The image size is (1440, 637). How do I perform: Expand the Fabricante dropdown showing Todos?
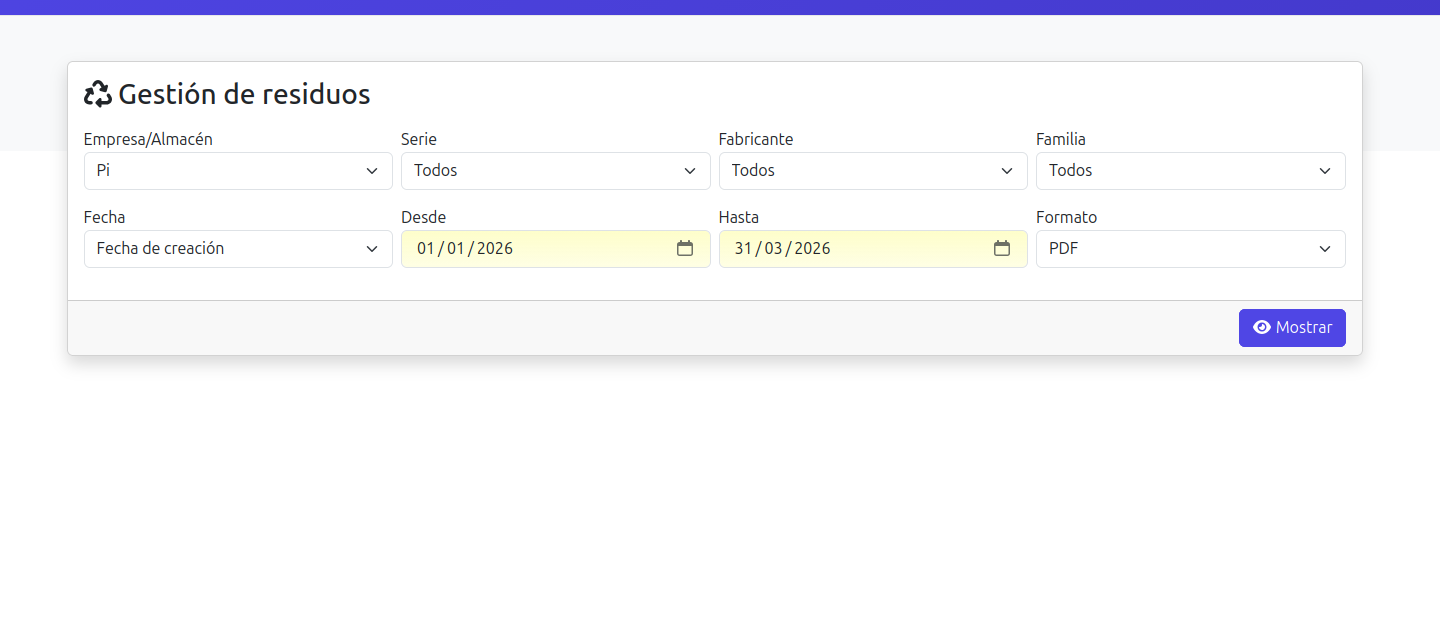click(872, 171)
